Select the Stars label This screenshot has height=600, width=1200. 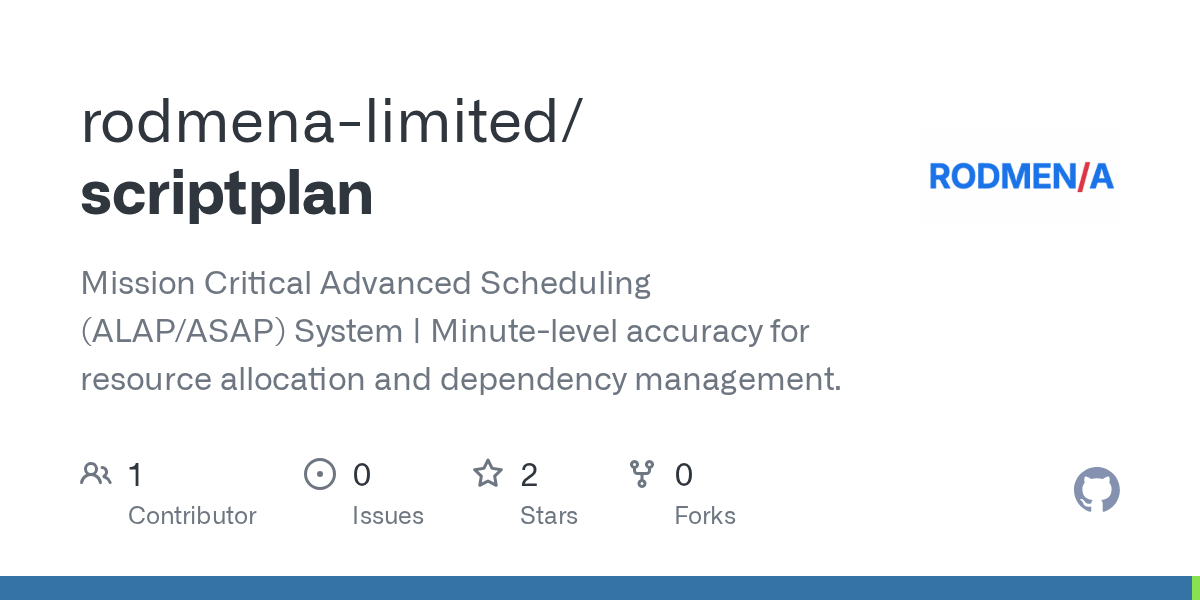[549, 516]
